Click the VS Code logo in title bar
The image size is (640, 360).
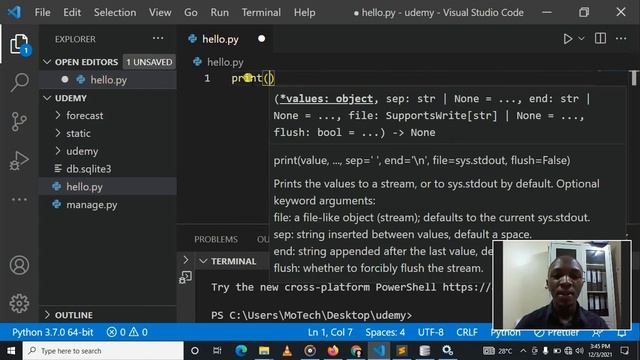coord(14,12)
